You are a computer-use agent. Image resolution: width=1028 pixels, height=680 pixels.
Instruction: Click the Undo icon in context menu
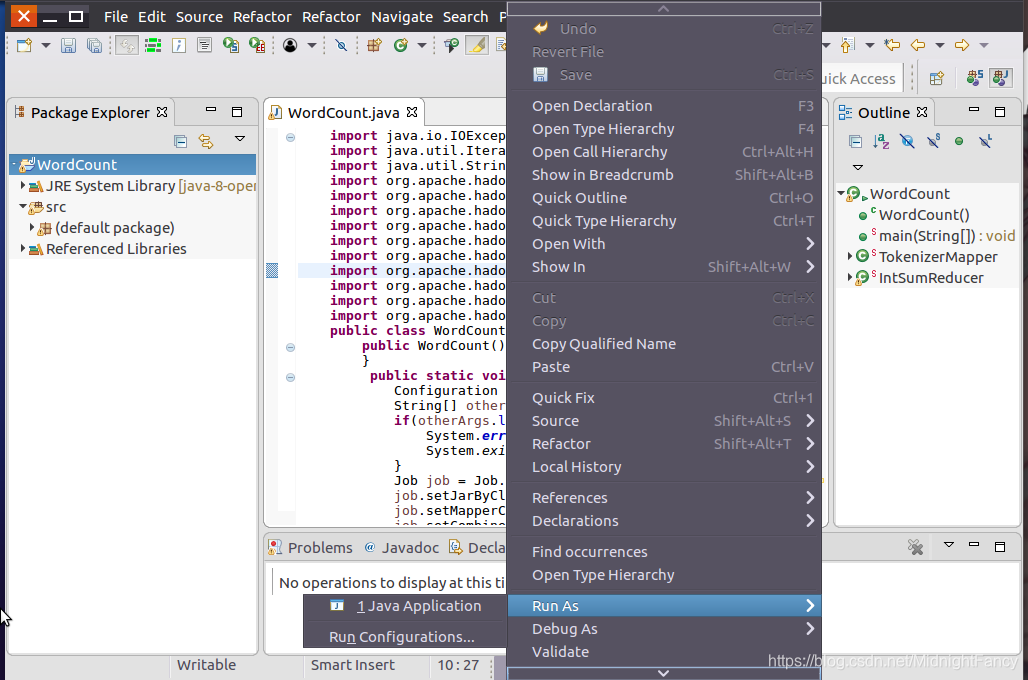click(x=540, y=28)
